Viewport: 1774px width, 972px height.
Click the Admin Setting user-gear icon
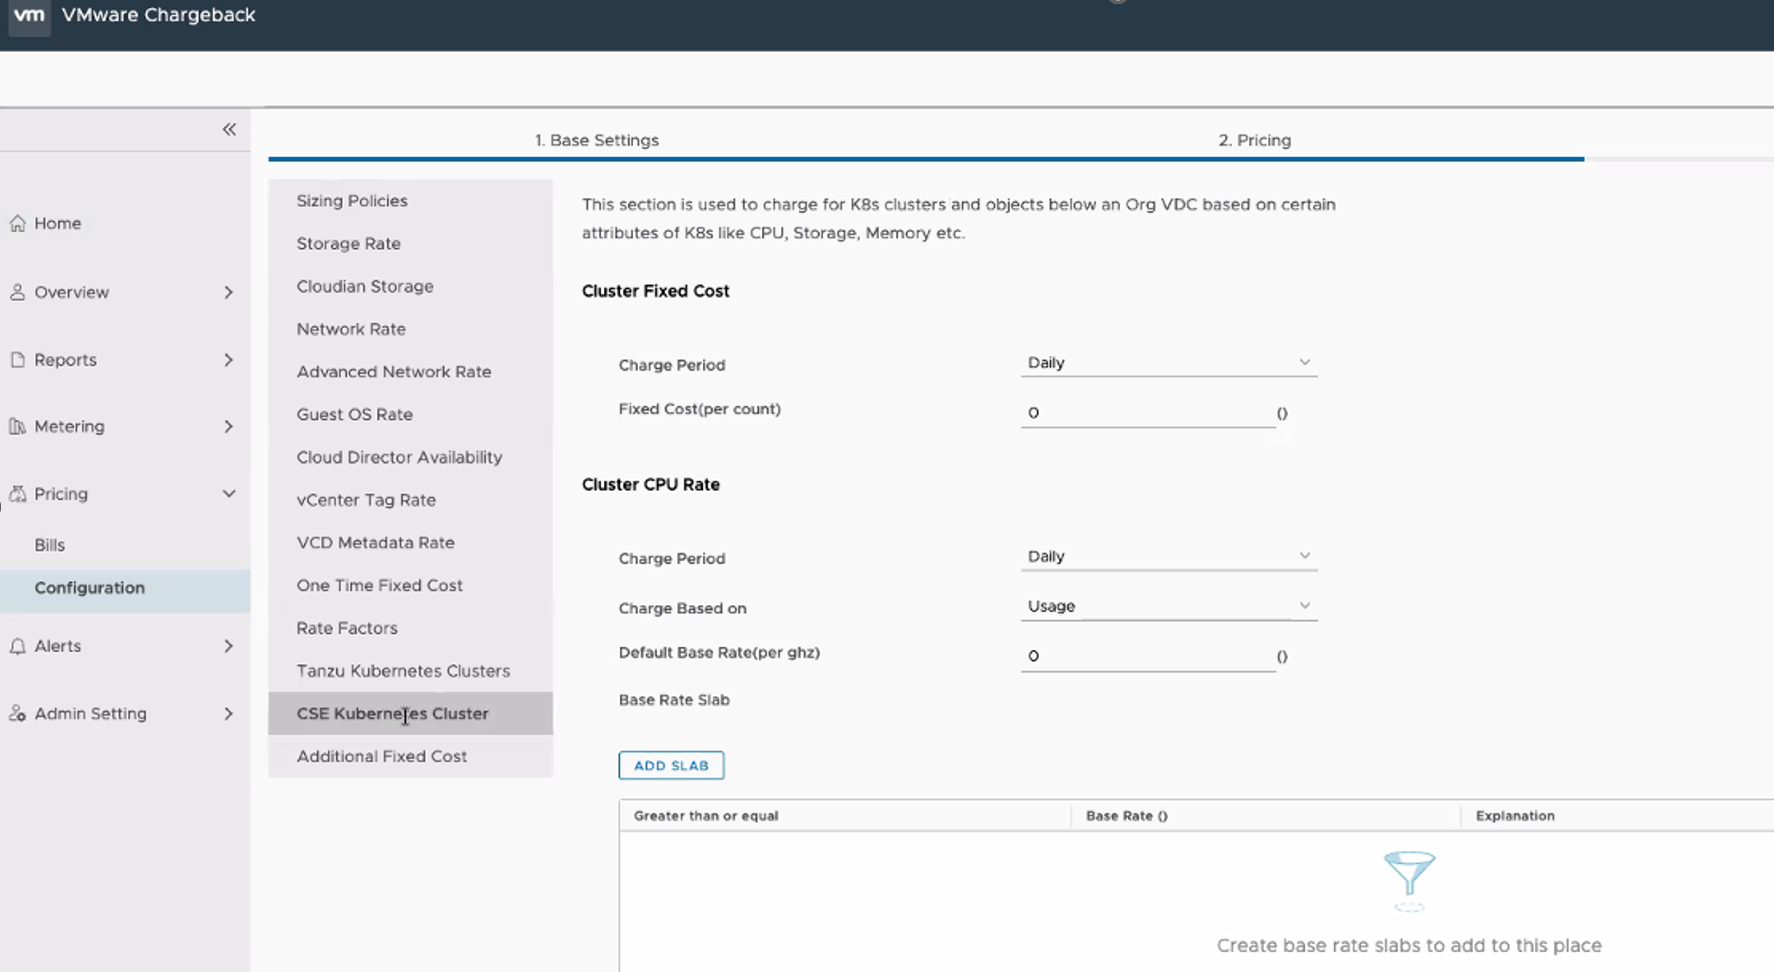(18, 714)
